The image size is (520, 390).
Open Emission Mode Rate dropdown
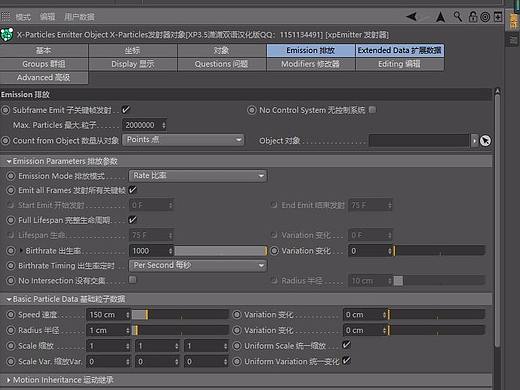coord(198,176)
